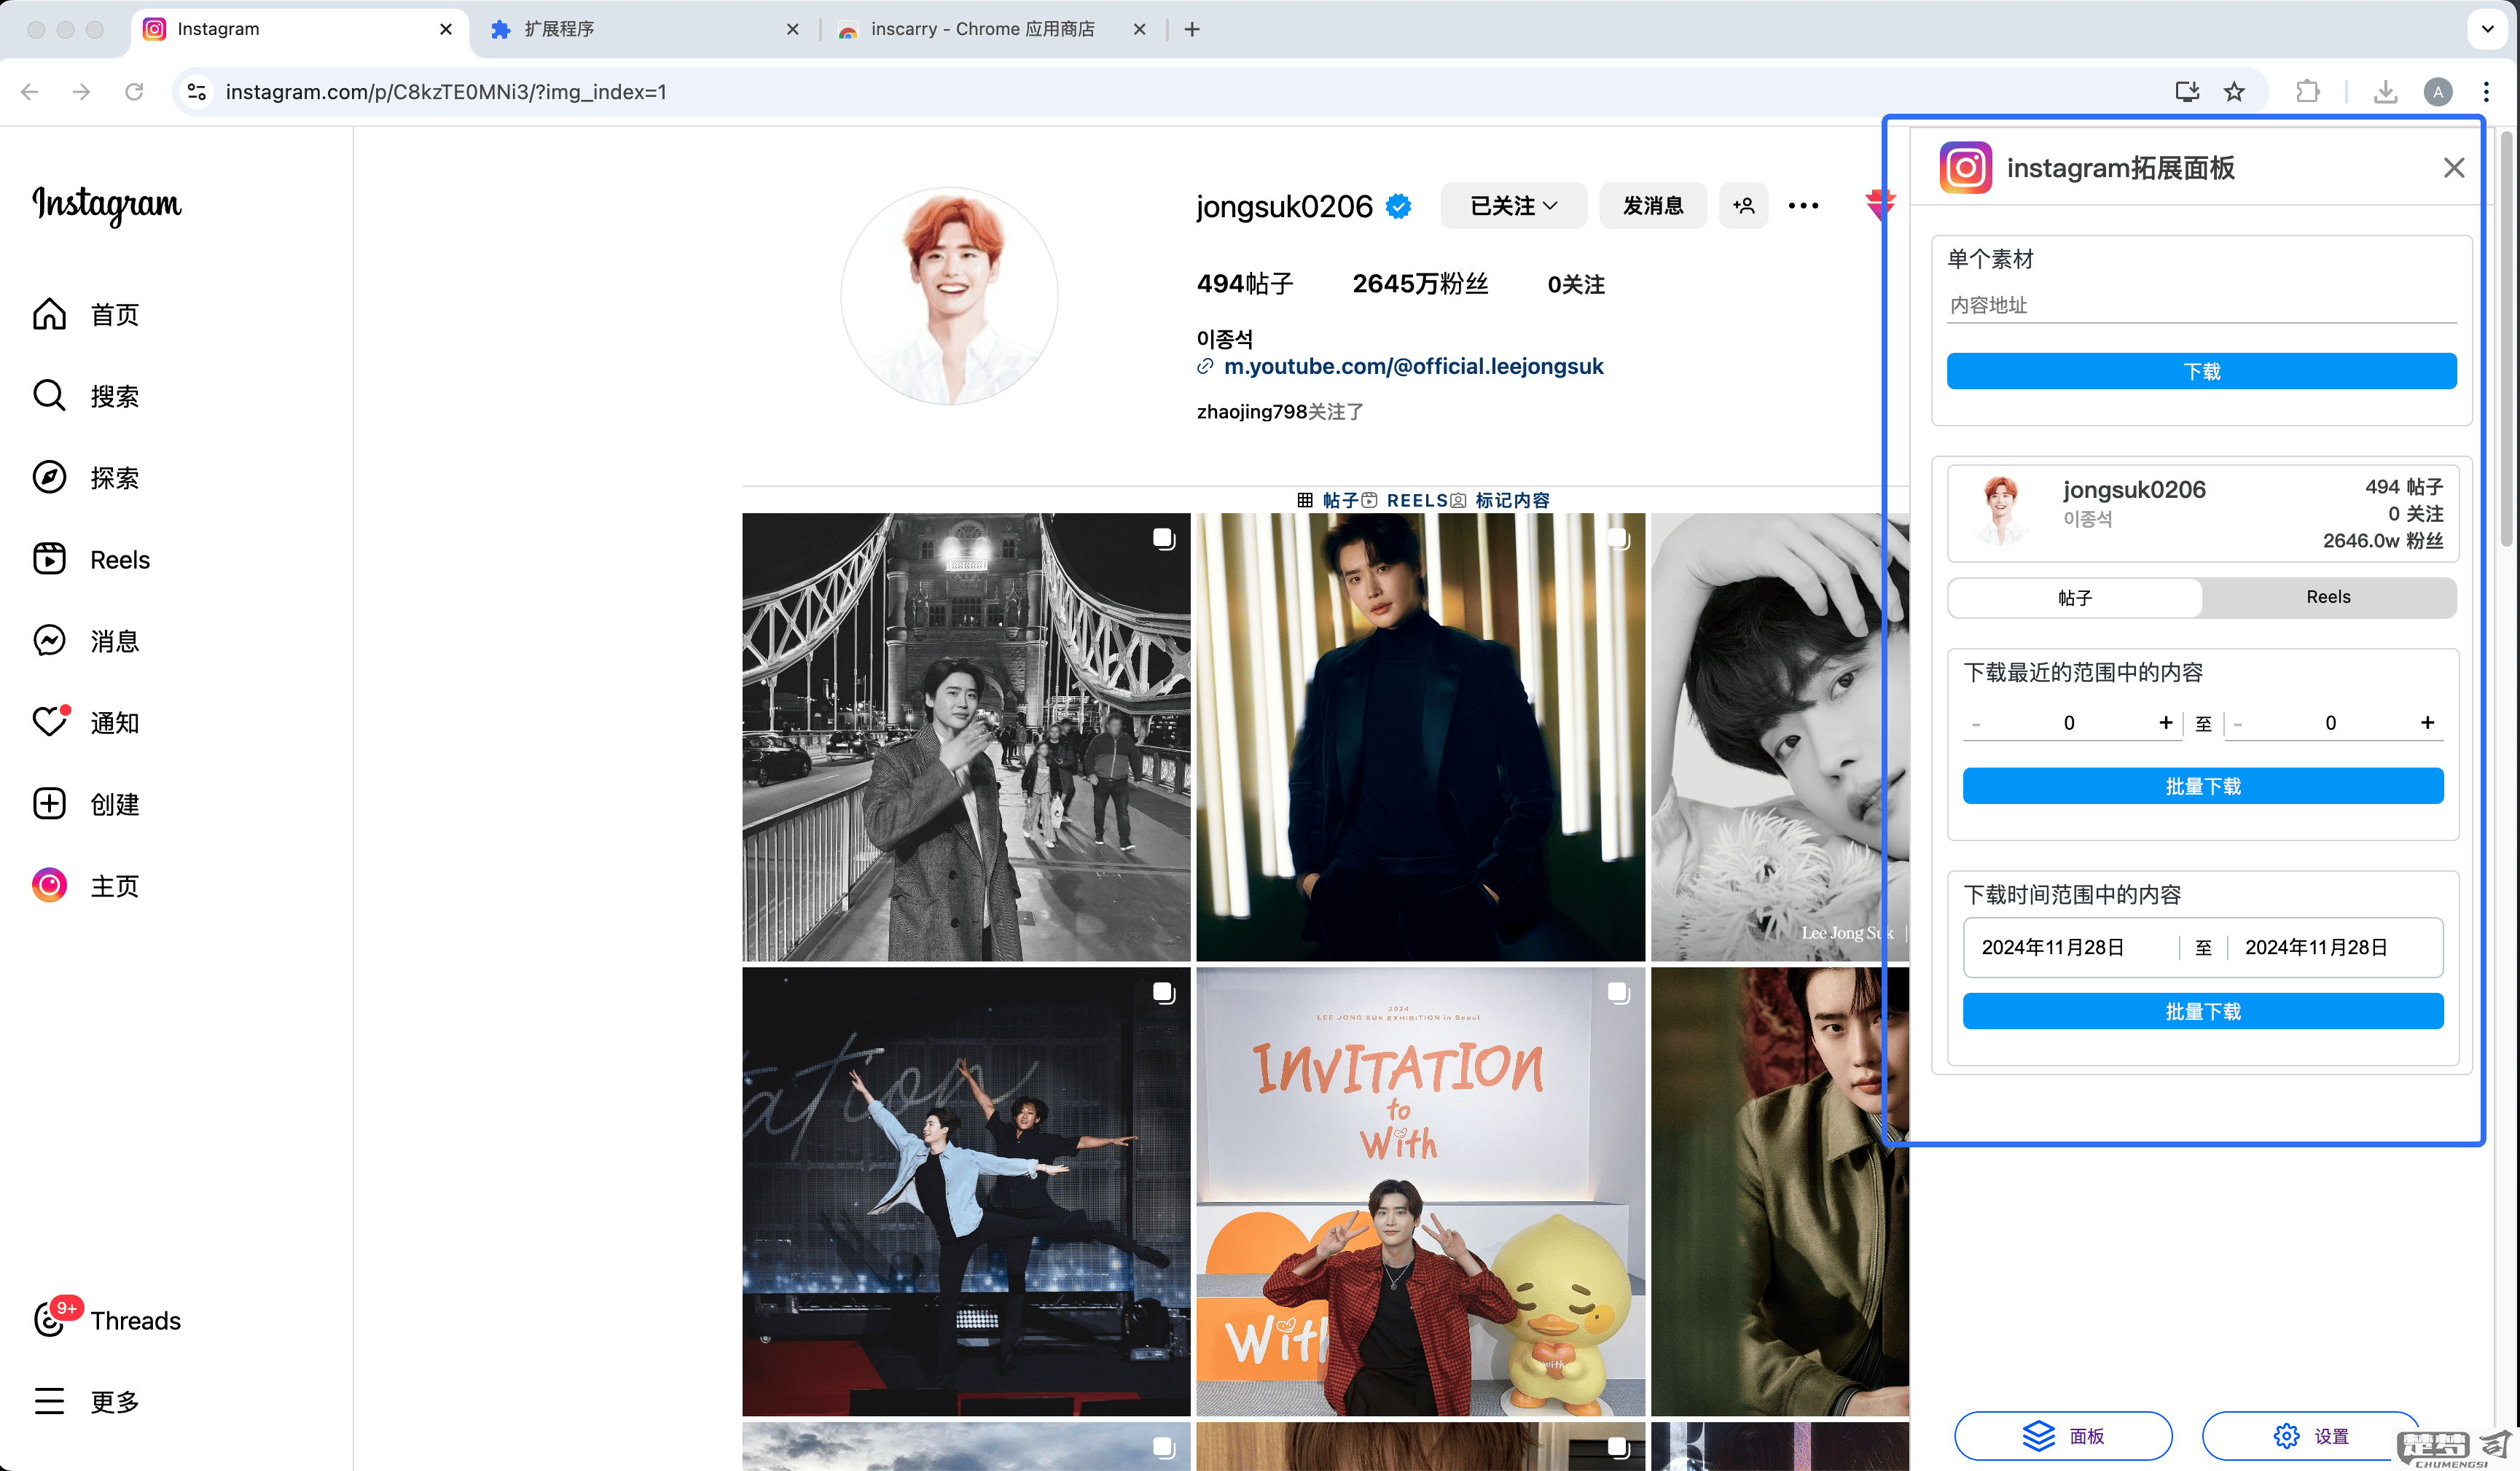
Task: Bookmark page with the star icon
Action: click(2234, 92)
